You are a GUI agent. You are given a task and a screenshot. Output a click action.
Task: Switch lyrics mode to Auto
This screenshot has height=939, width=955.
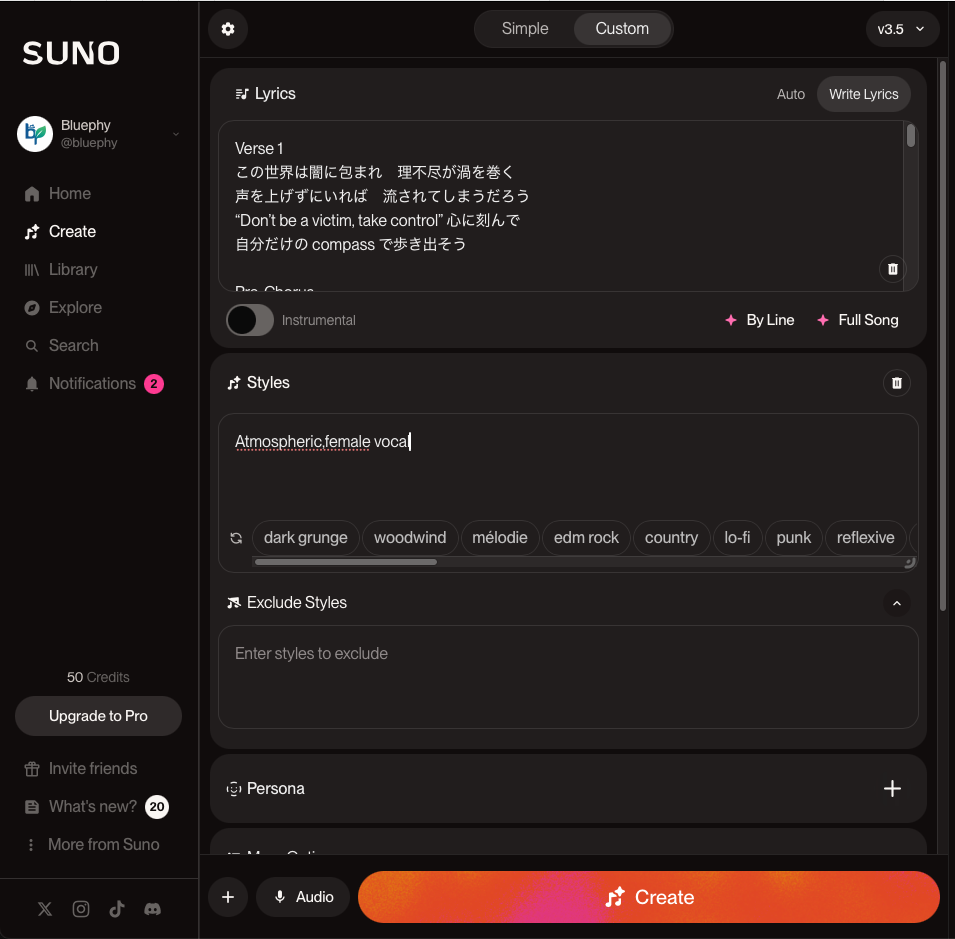[x=791, y=94]
